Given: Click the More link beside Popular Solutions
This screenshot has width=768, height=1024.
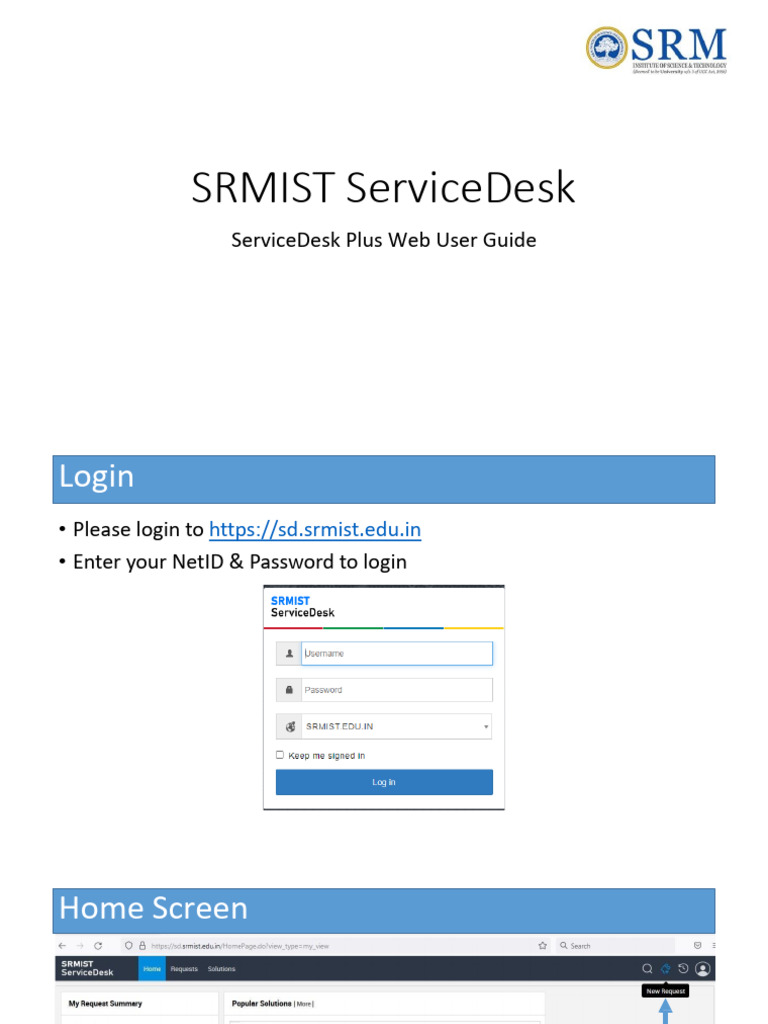Looking at the screenshot, I should (304, 1004).
